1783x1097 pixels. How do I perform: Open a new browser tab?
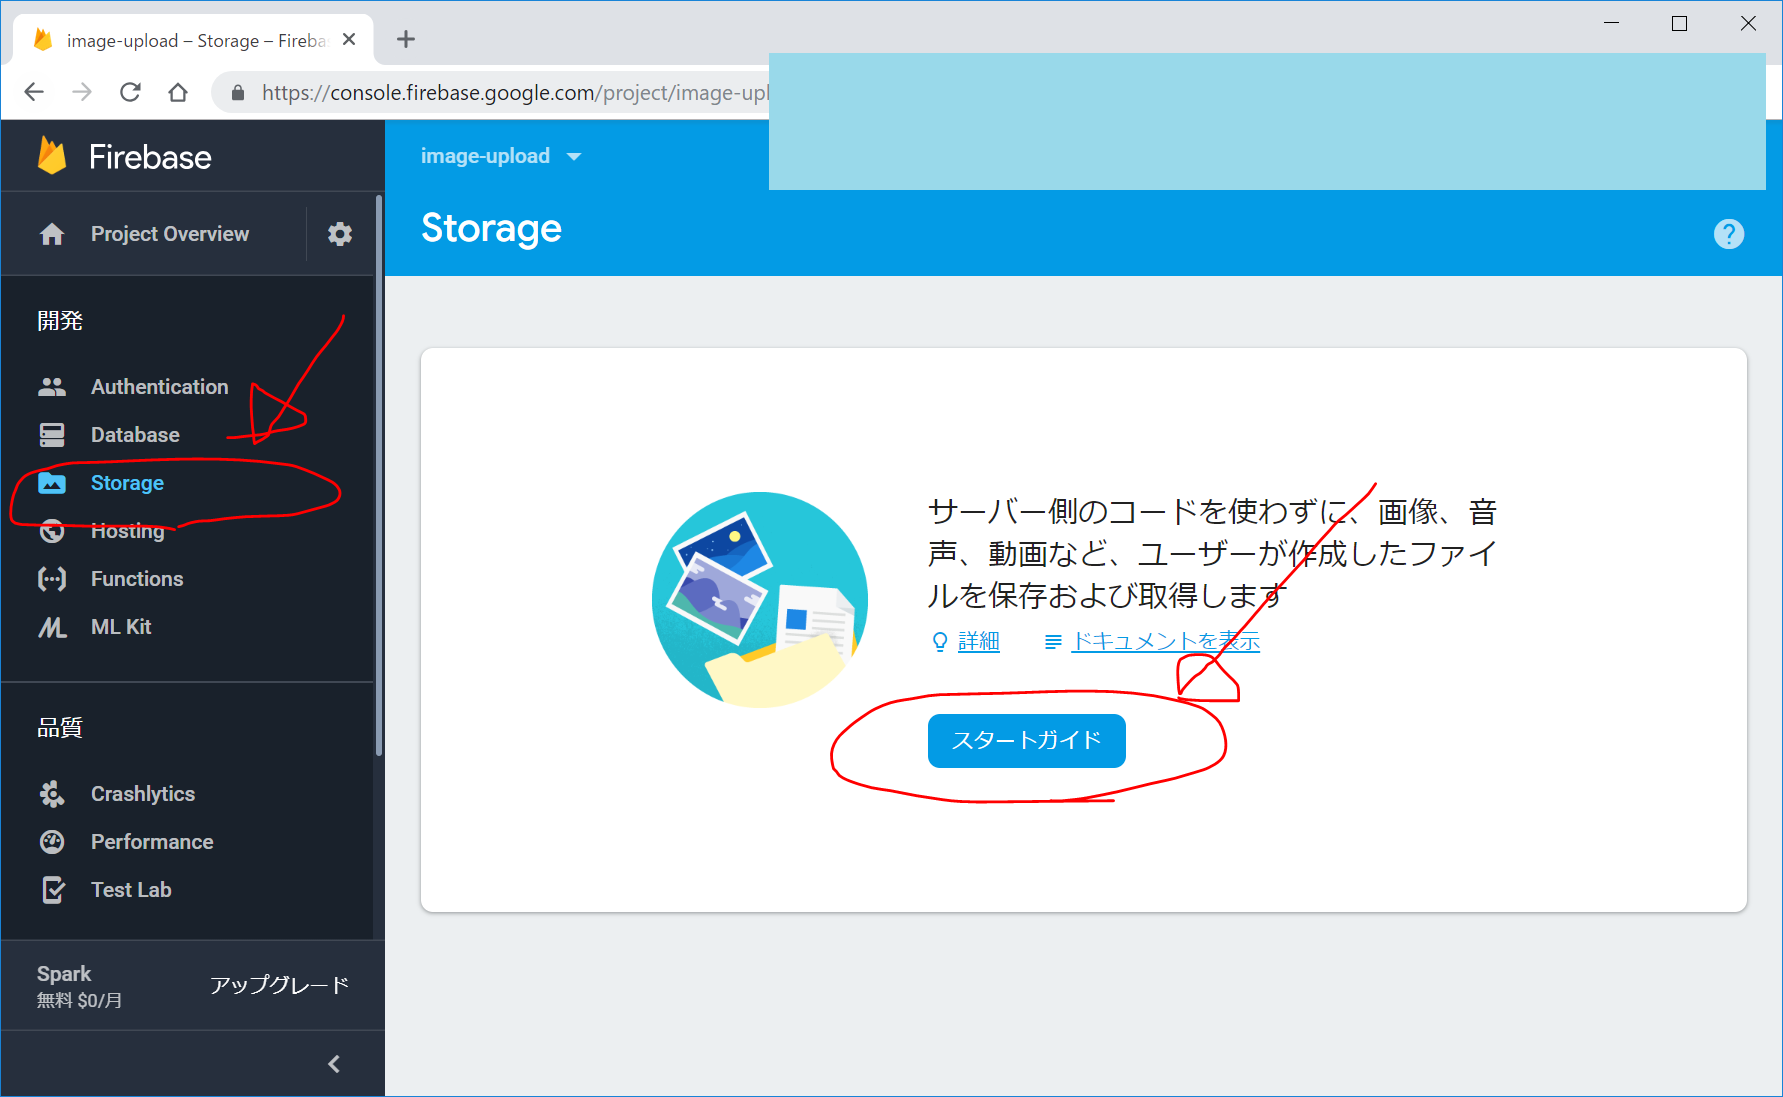point(405,40)
